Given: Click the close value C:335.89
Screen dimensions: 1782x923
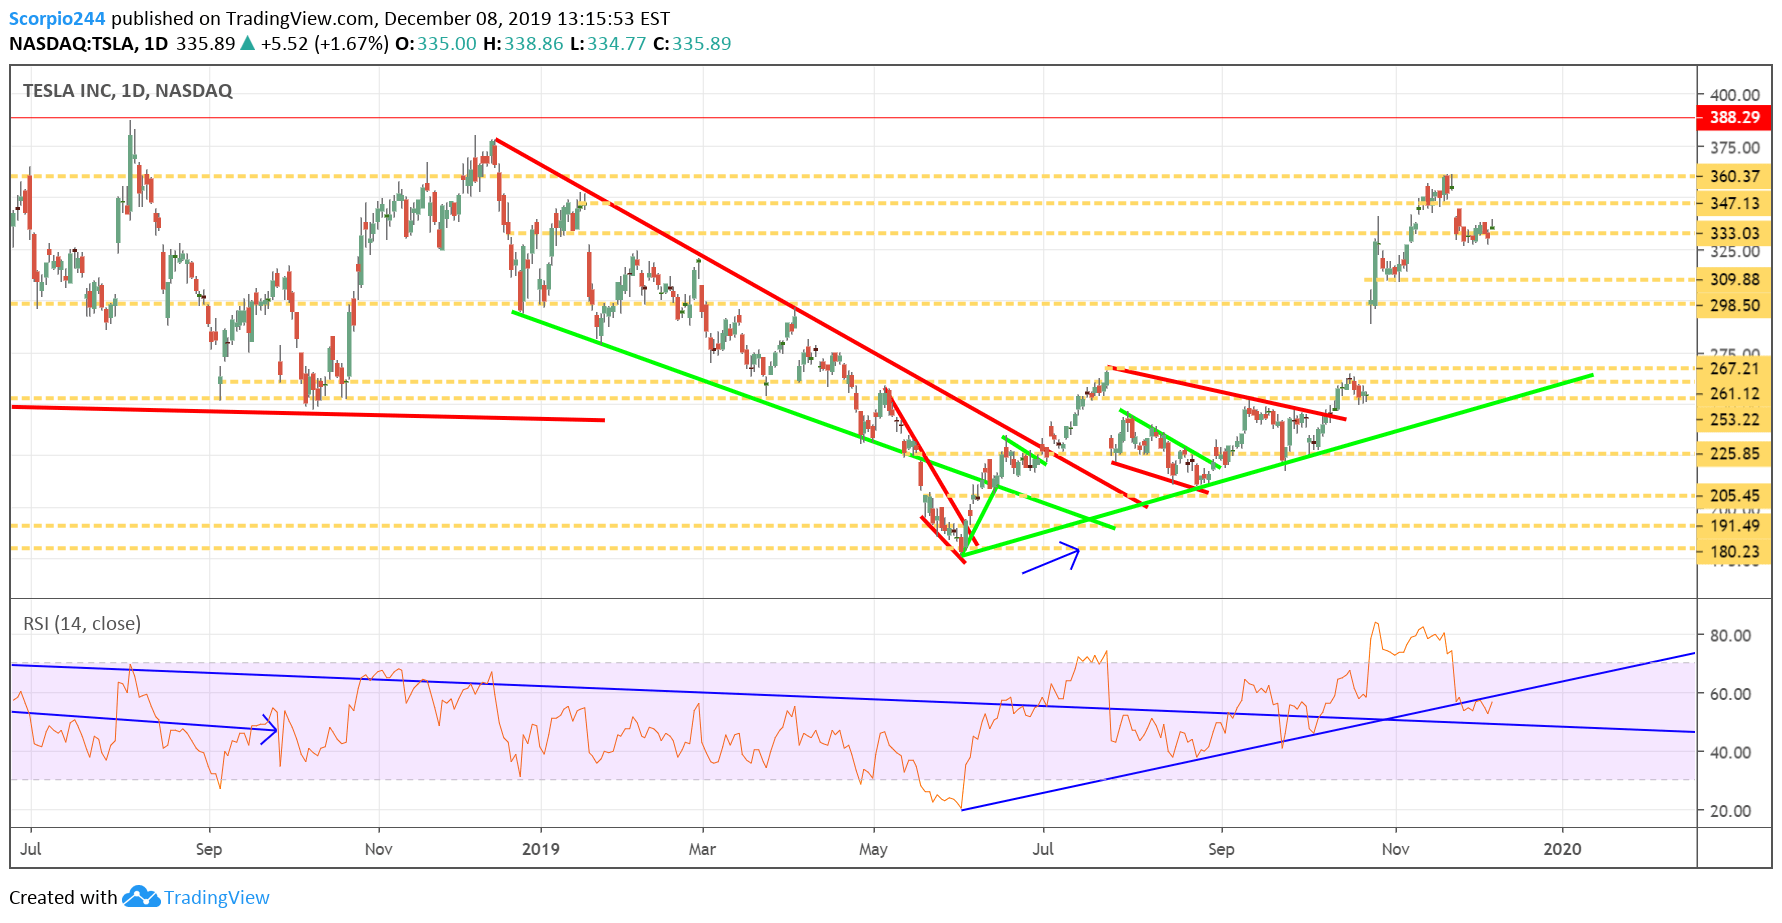Looking at the screenshot, I should 692,44.
